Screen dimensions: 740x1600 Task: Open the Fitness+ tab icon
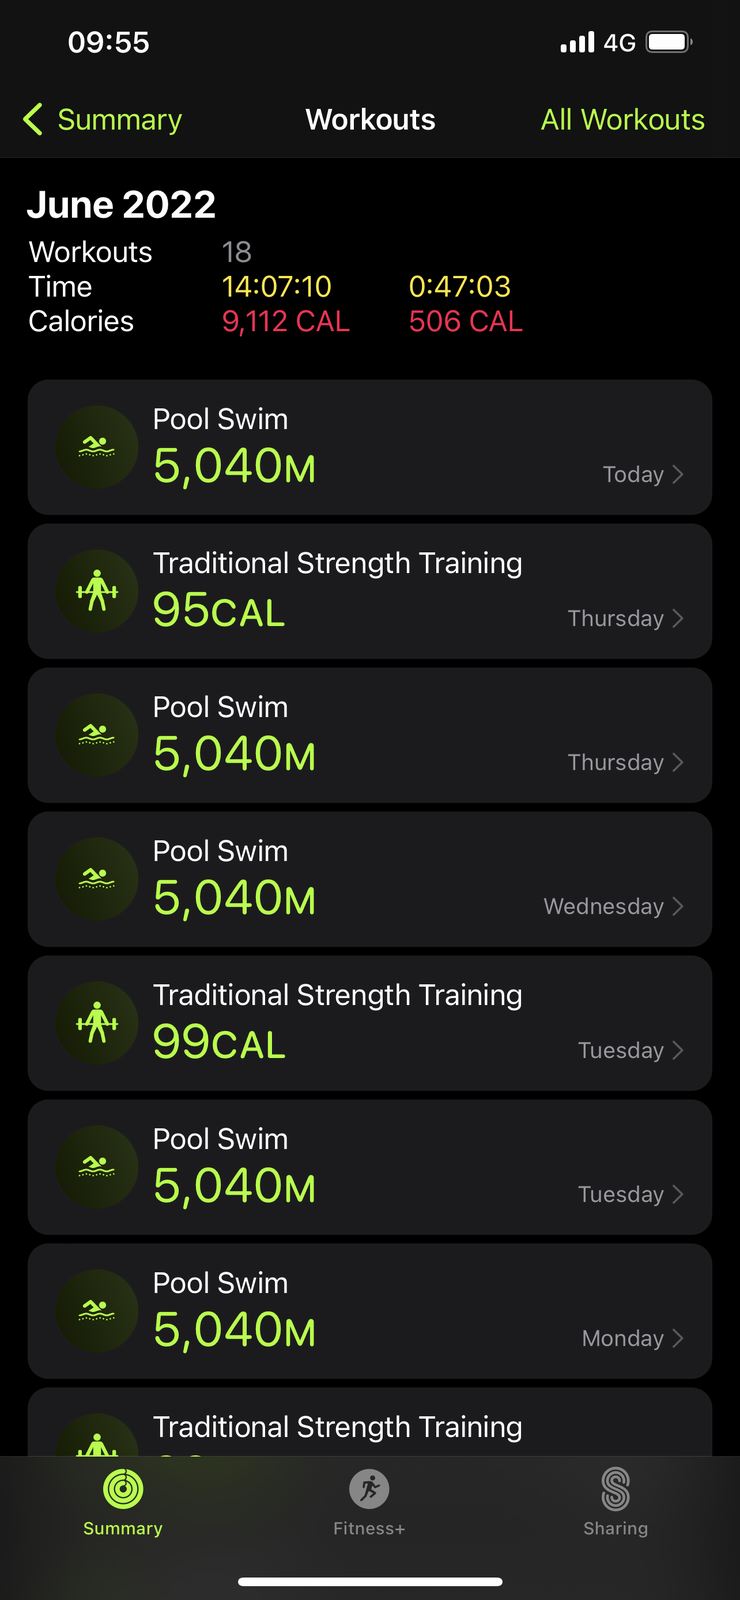369,1489
